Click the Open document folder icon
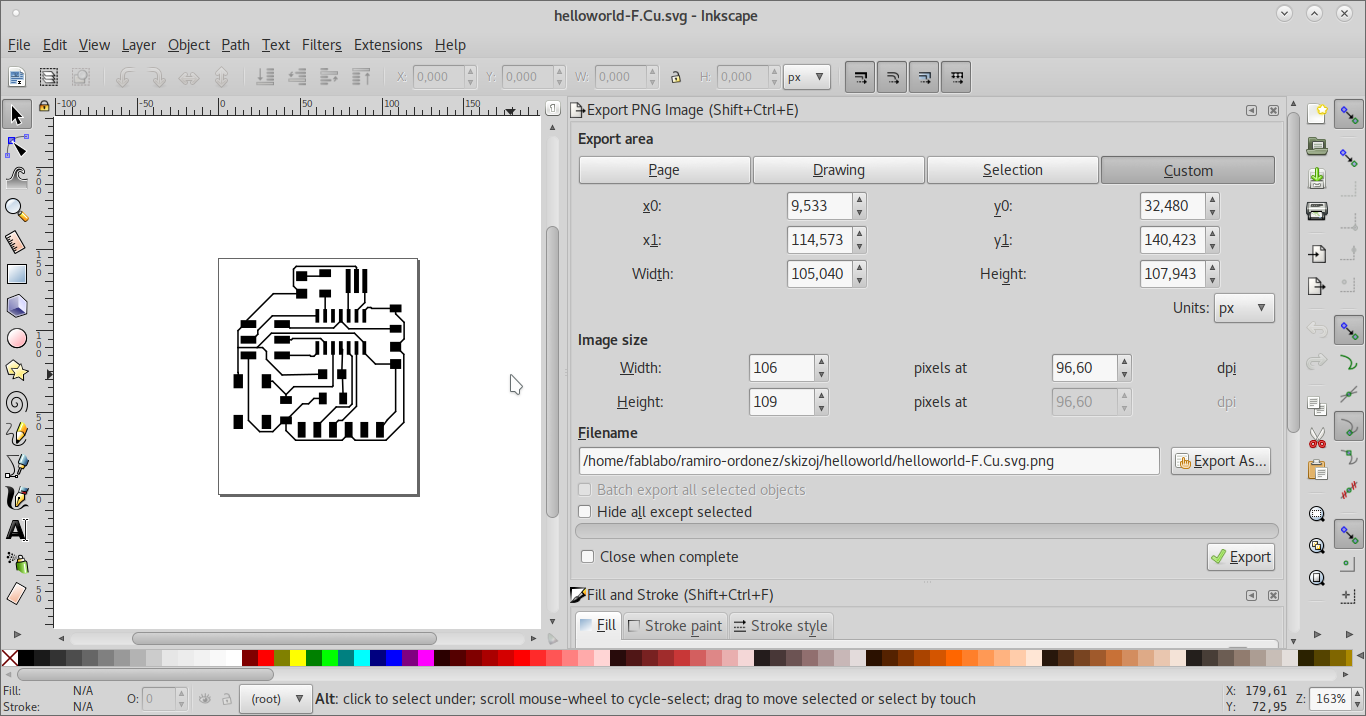The image size is (1366, 716). tap(1318, 147)
